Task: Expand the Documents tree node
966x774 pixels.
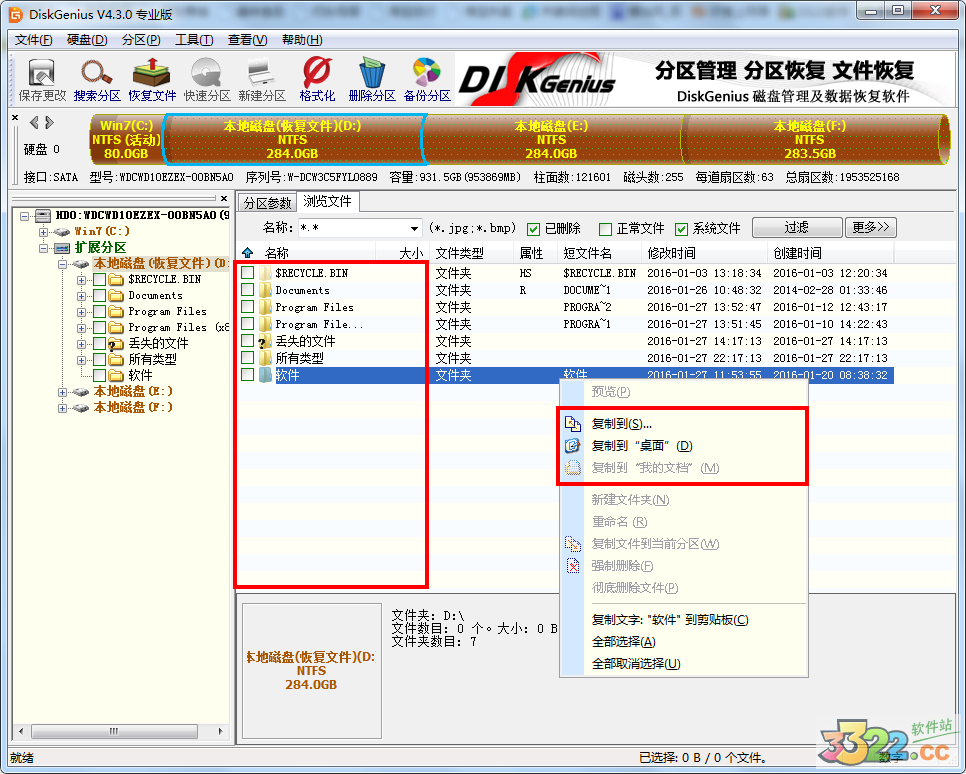Action: point(81,296)
